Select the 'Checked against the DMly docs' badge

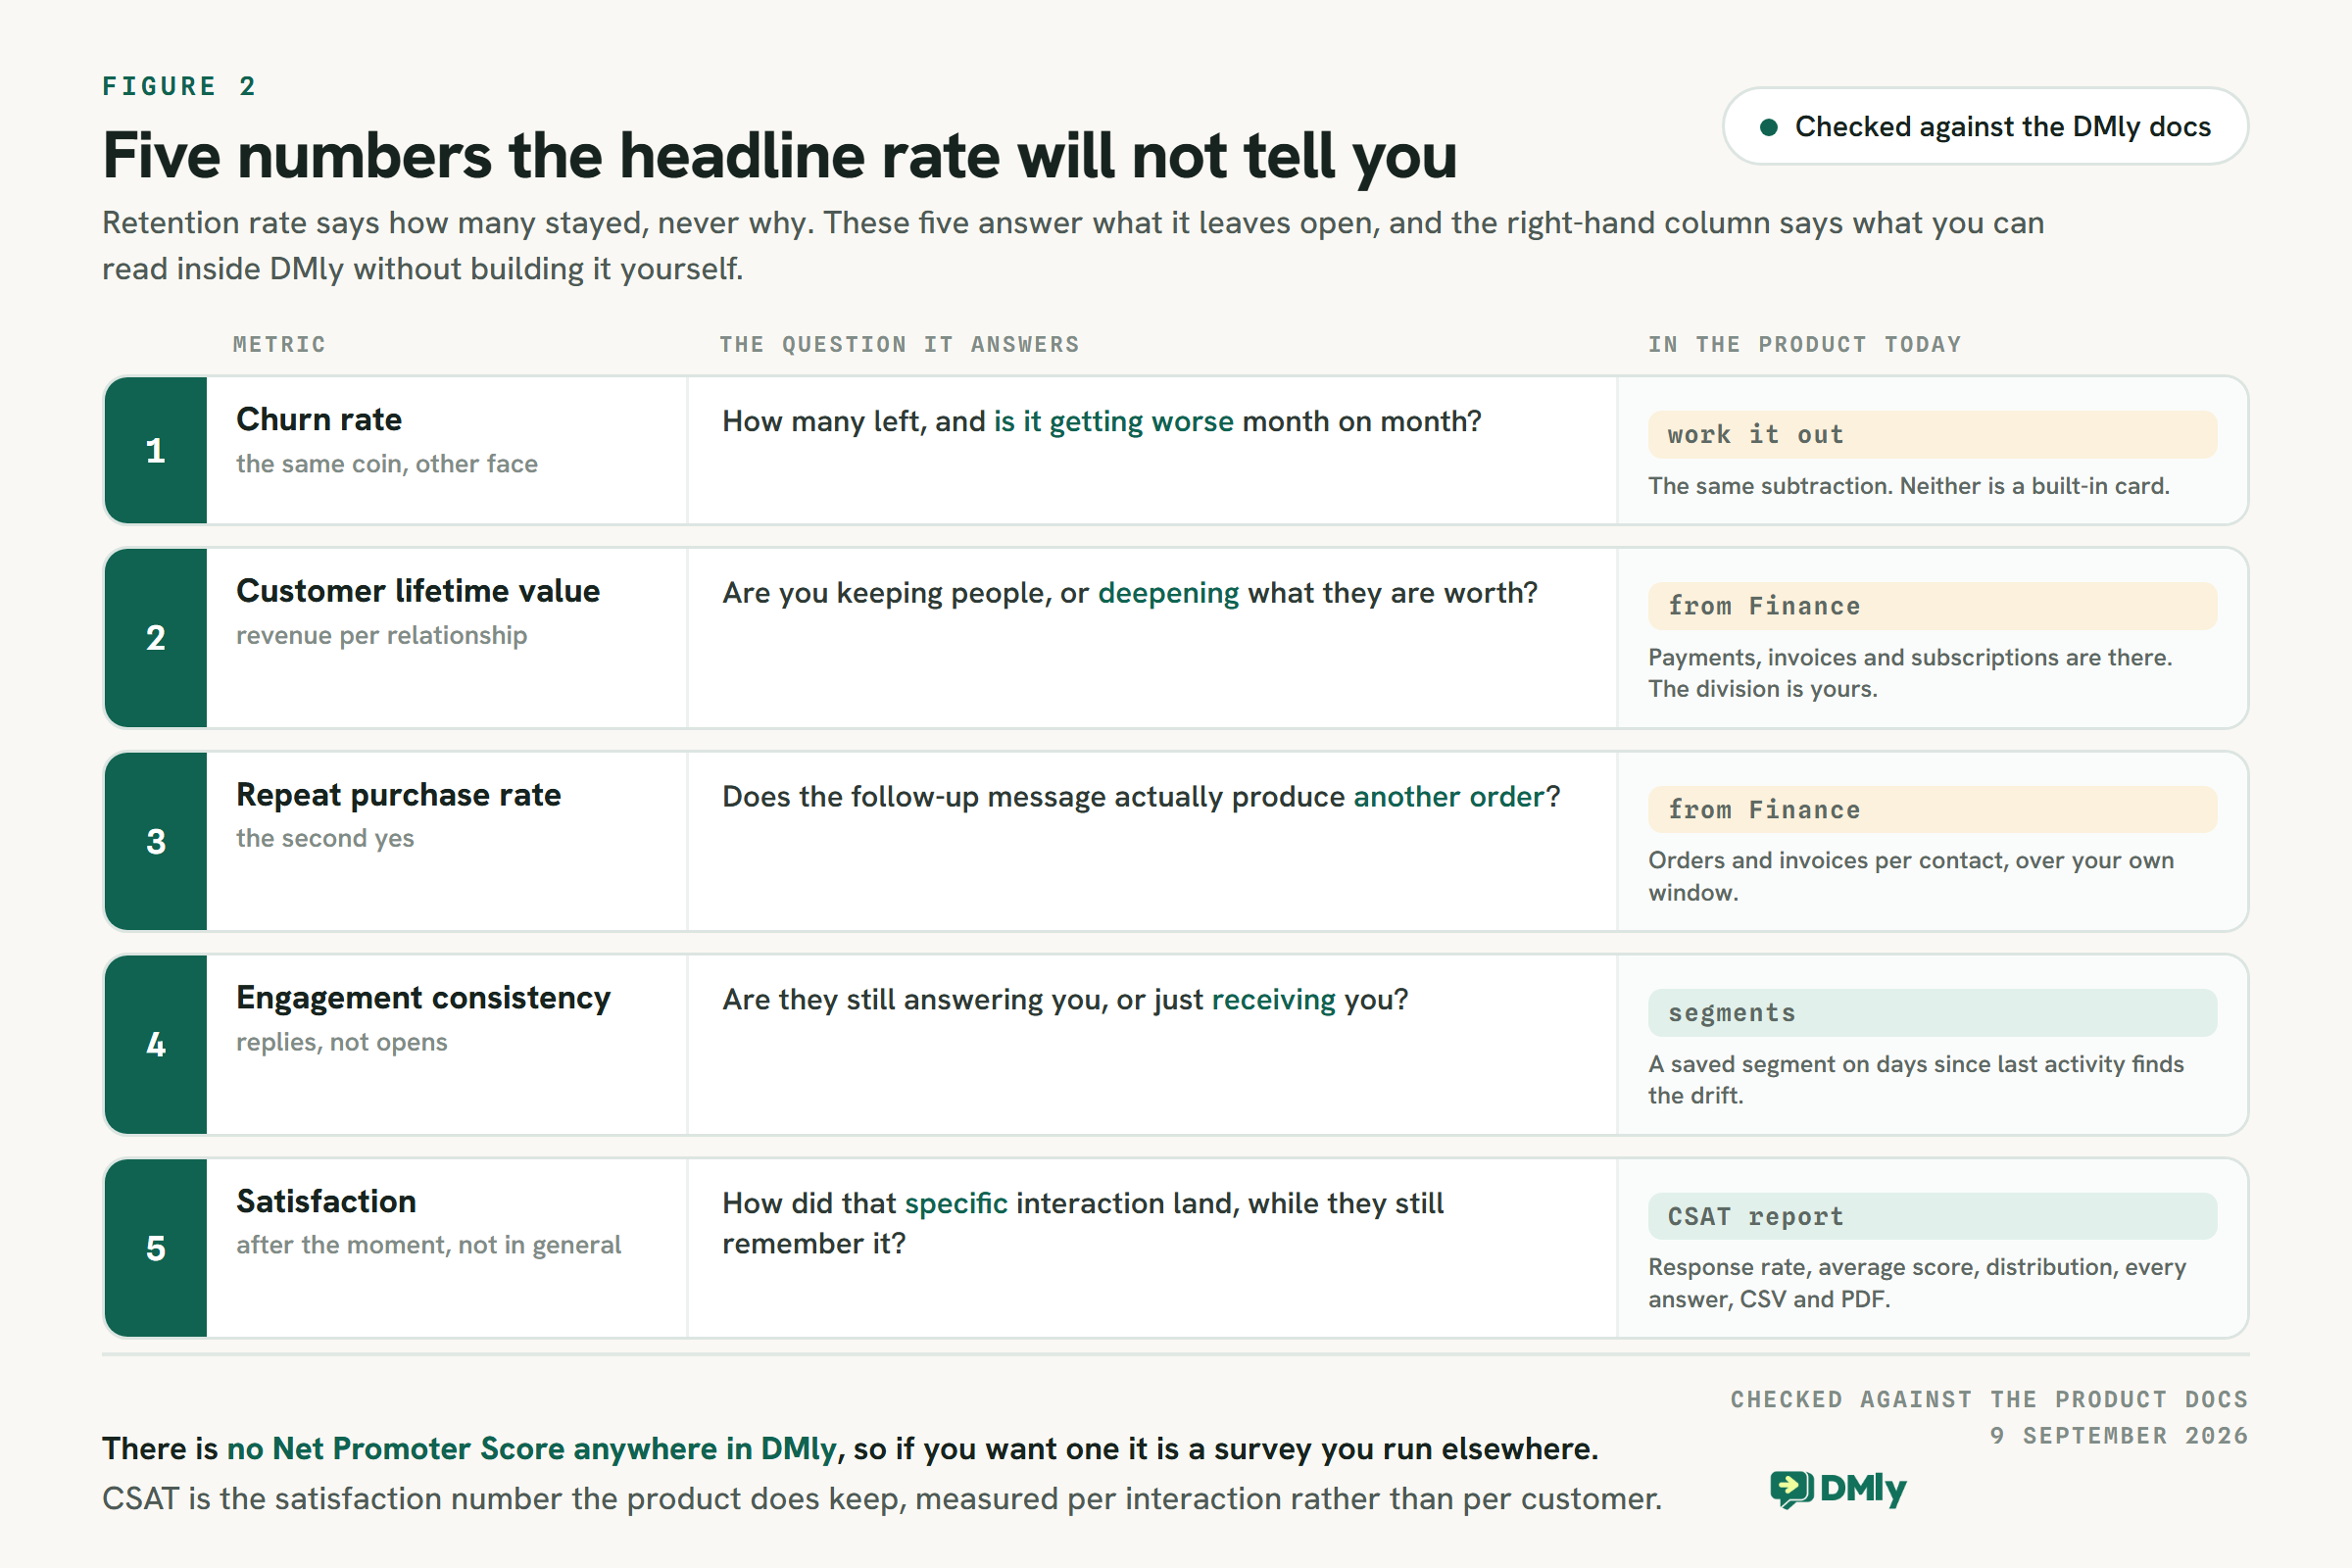(x=1985, y=127)
